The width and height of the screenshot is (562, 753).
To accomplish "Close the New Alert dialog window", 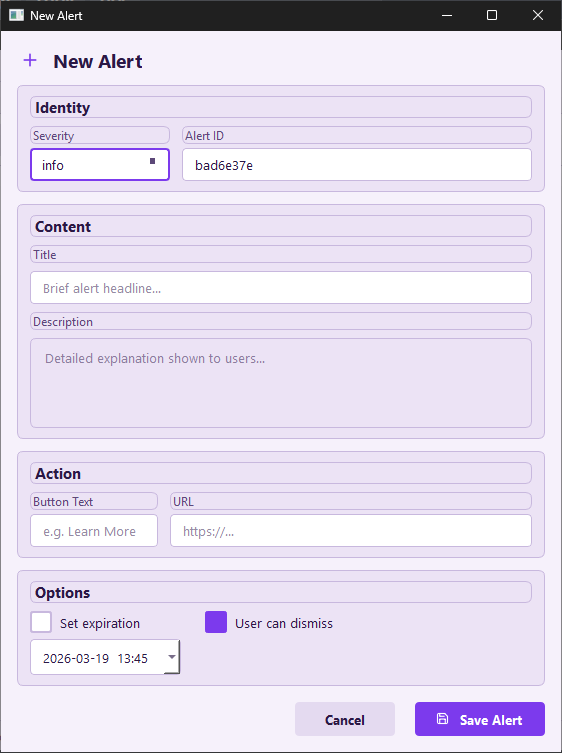I will [538, 15].
